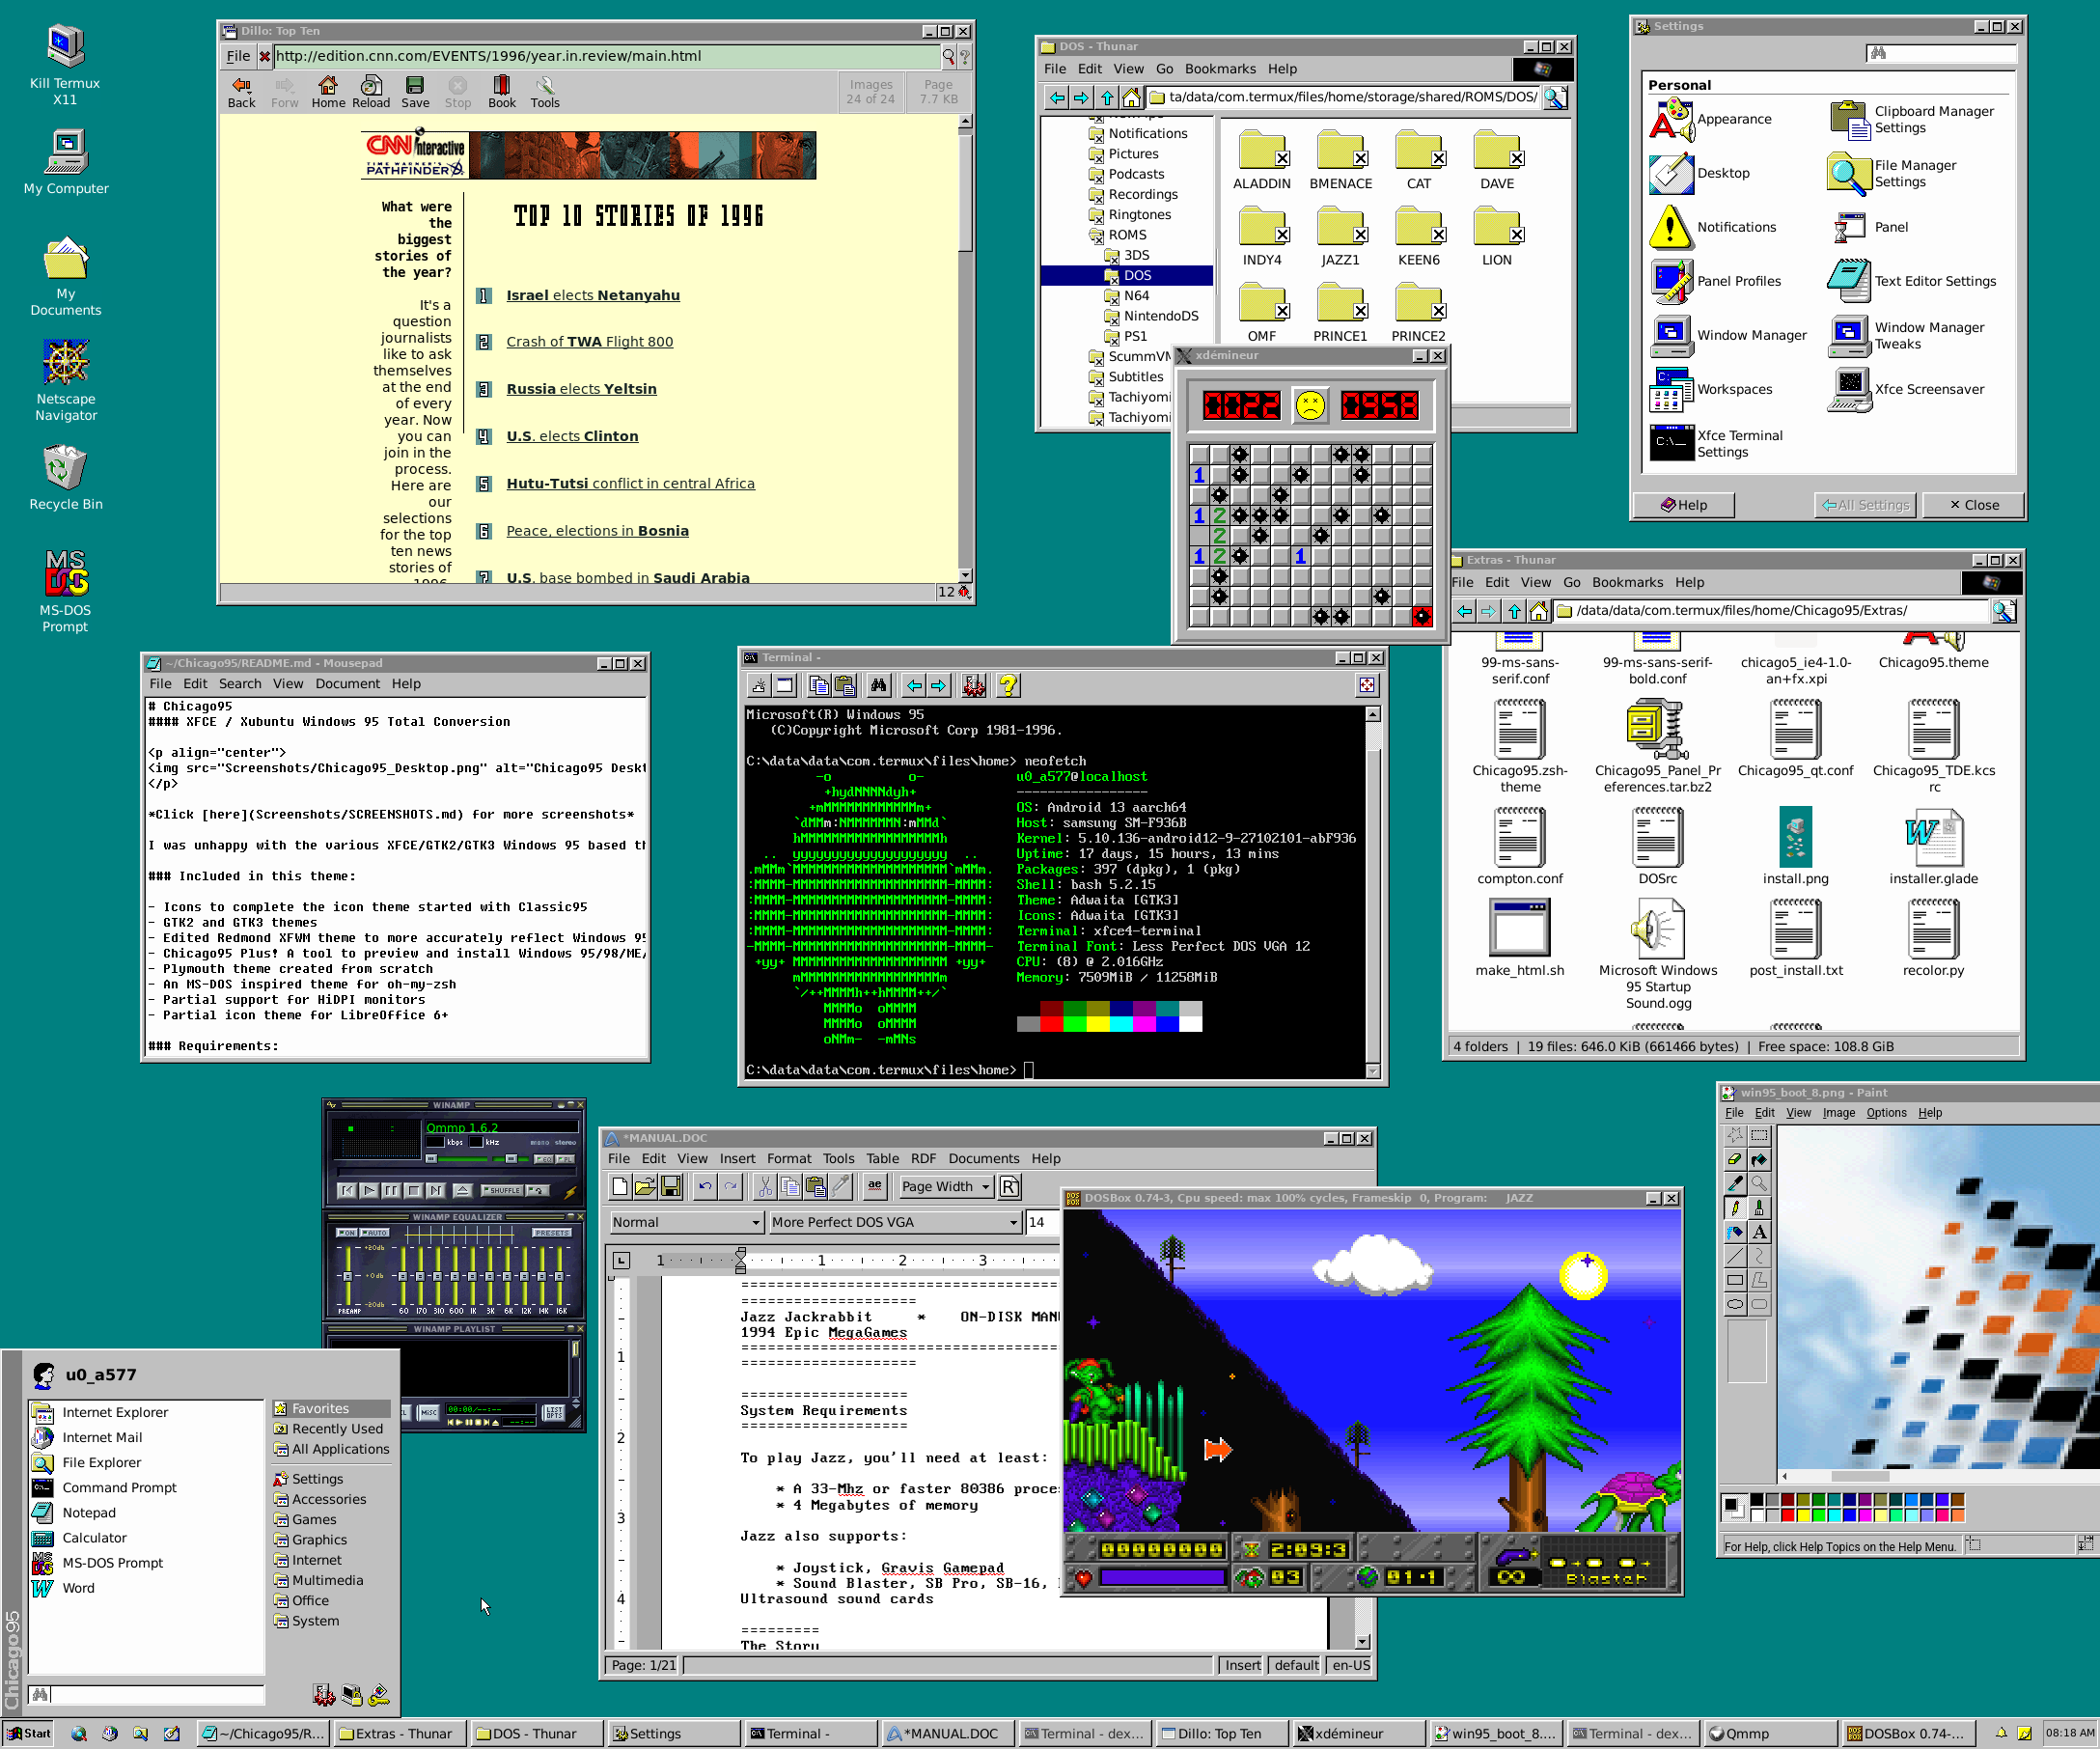Image resolution: width=2100 pixels, height=1749 pixels.
Task: Click the Undo arrow in MANUAL.DOC toolbar
Action: [705, 1186]
